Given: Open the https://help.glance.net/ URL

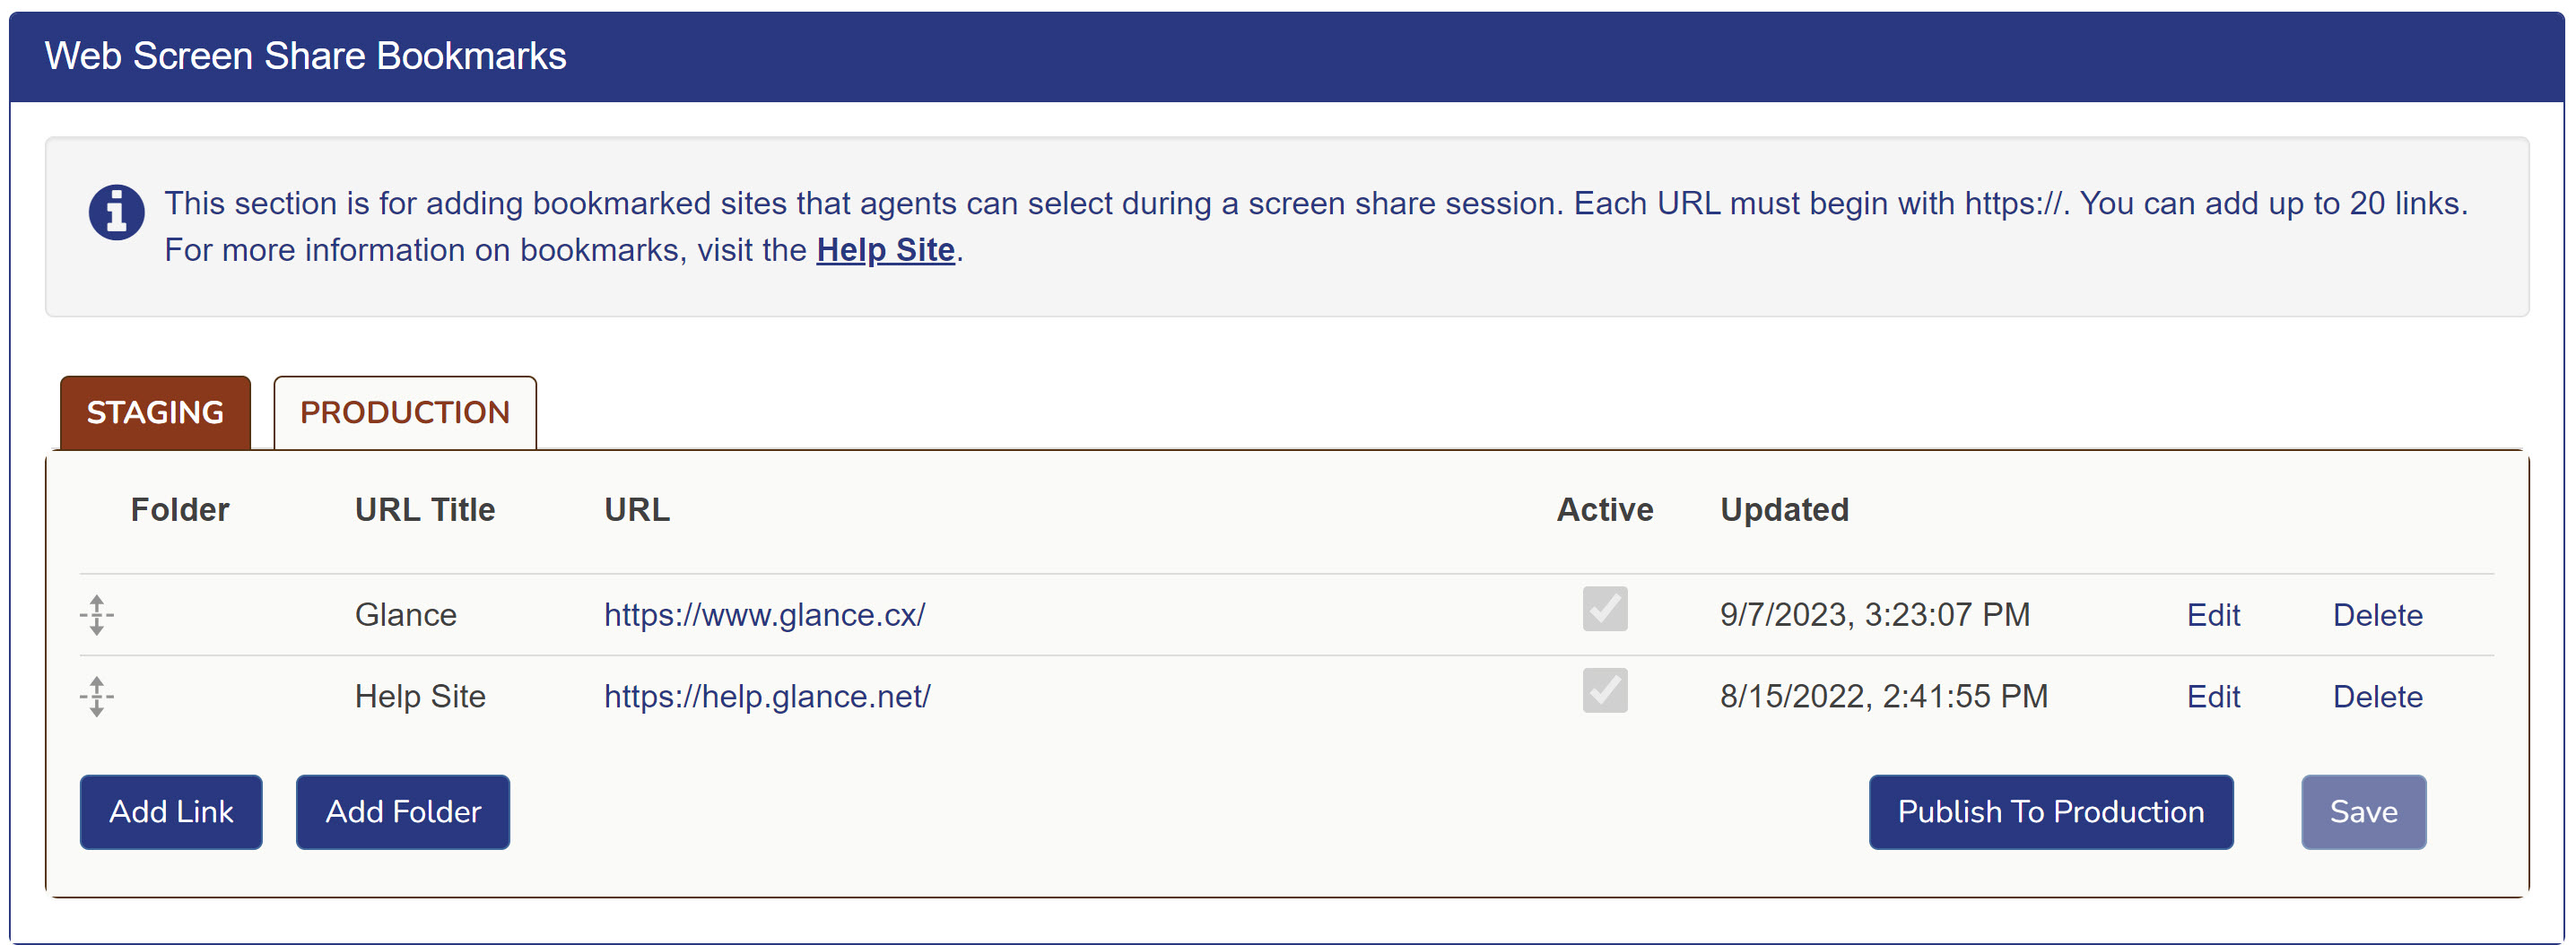Looking at the screenshot, I should pos(767,697).
